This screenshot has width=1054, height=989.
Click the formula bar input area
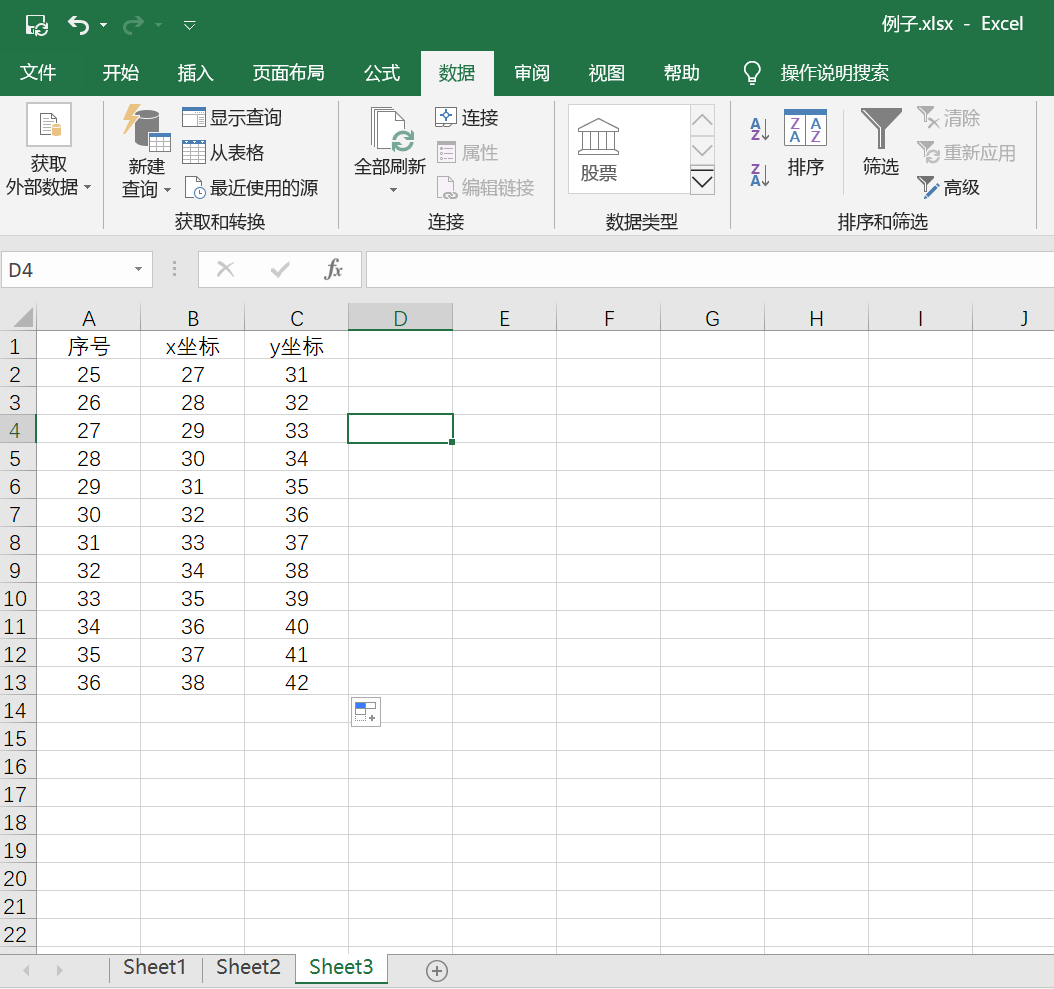710,270
